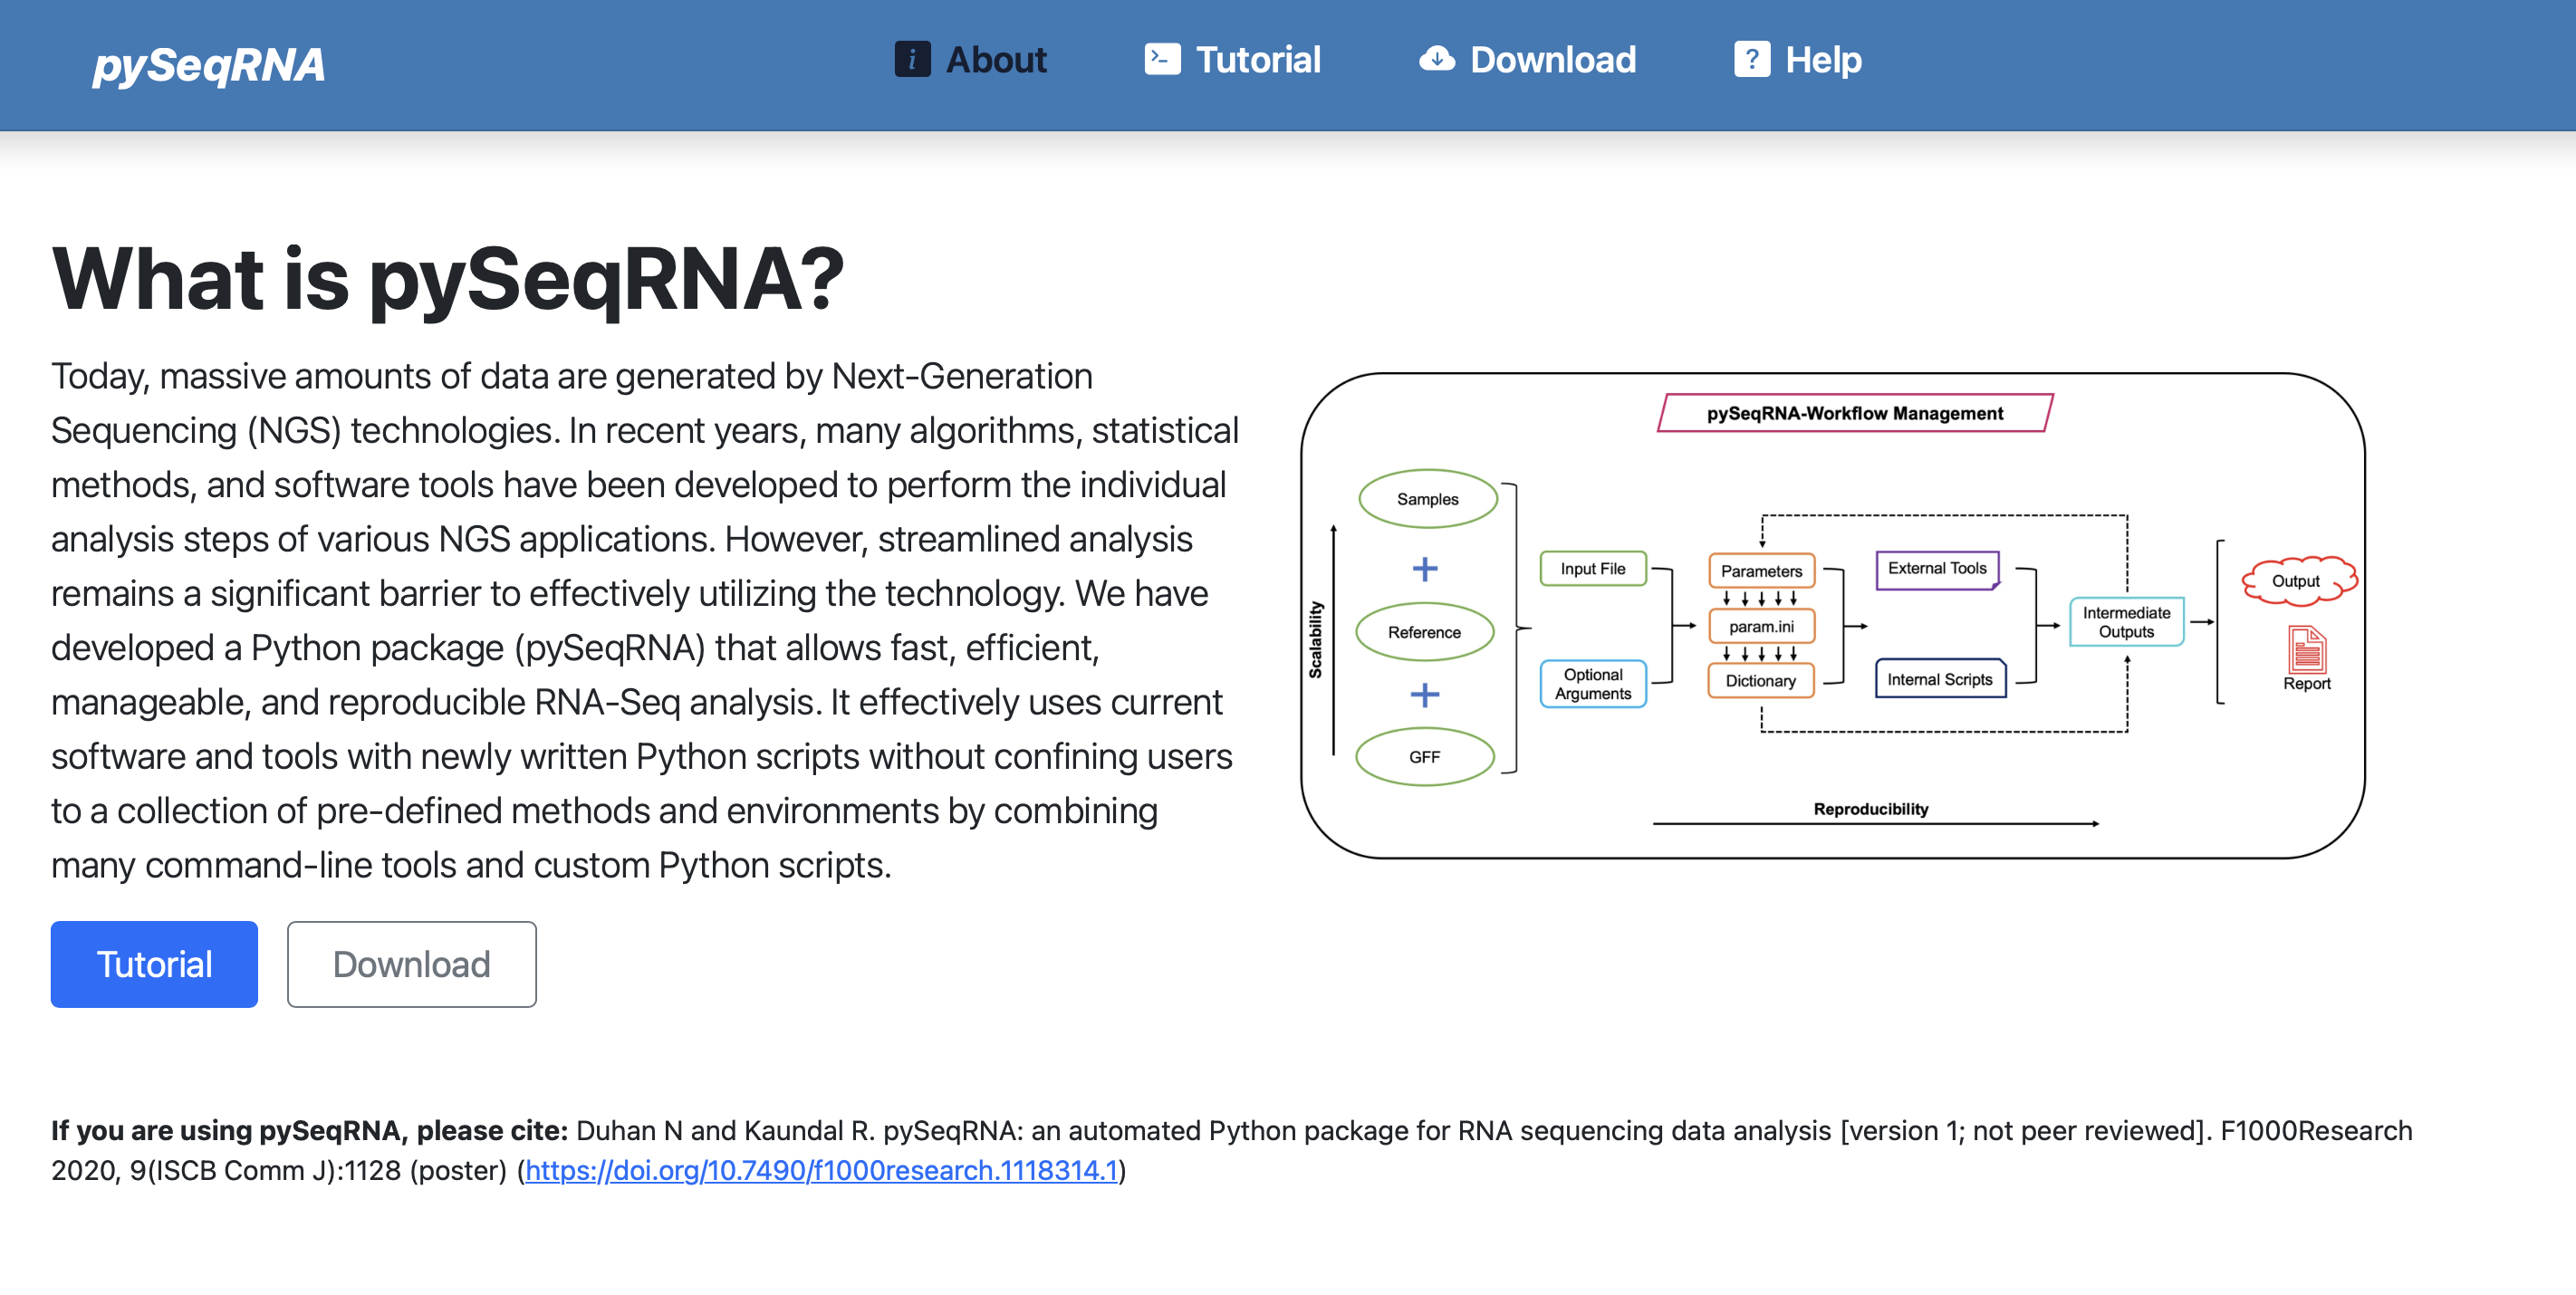Click the red Report document icon
The image size is (2576, 1295).
[2306, 650]
